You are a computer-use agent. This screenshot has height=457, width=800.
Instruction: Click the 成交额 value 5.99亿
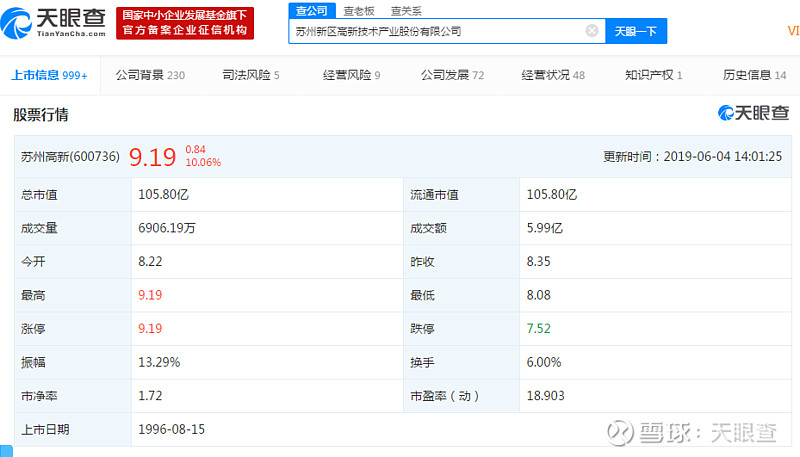(x=544, y=228)
